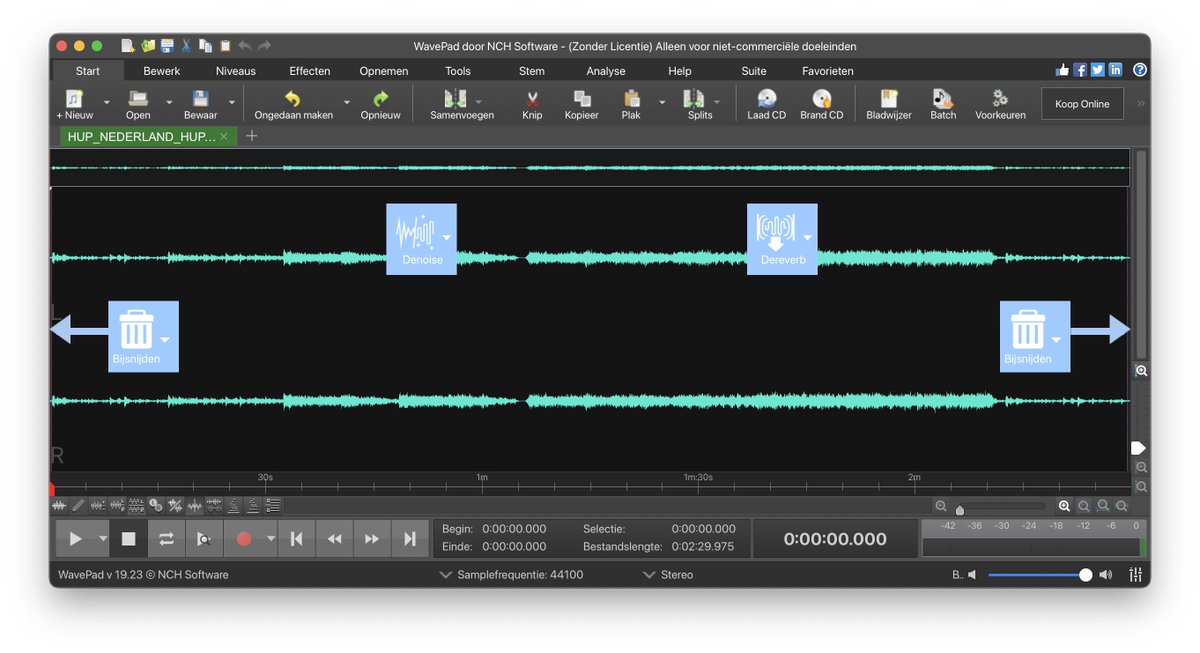This screenshot has width=1200, height=653.
Task: Switch to the Effecten tab
Action: [310, 71]
